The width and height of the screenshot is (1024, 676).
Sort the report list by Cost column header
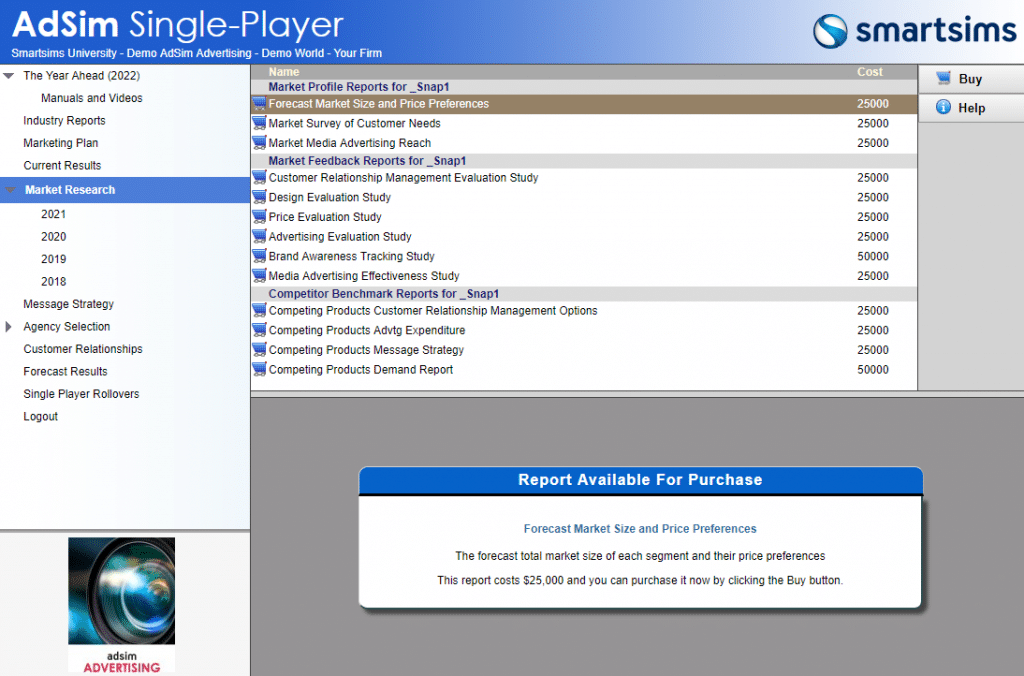tap(869, 72)
